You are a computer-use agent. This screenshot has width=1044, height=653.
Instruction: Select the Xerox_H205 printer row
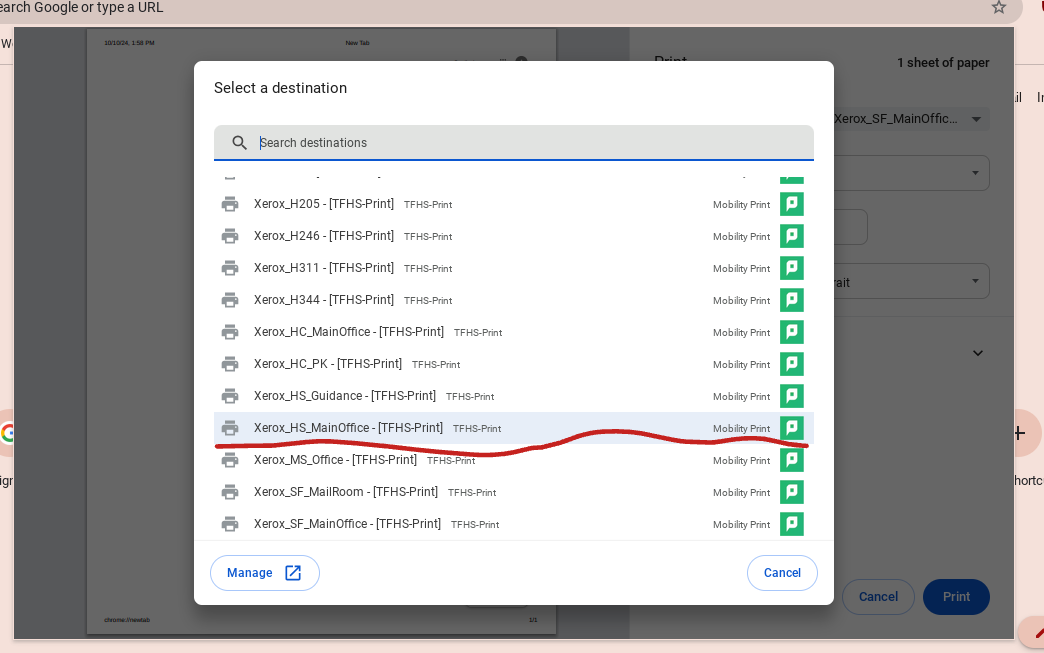tap(513, 204)
